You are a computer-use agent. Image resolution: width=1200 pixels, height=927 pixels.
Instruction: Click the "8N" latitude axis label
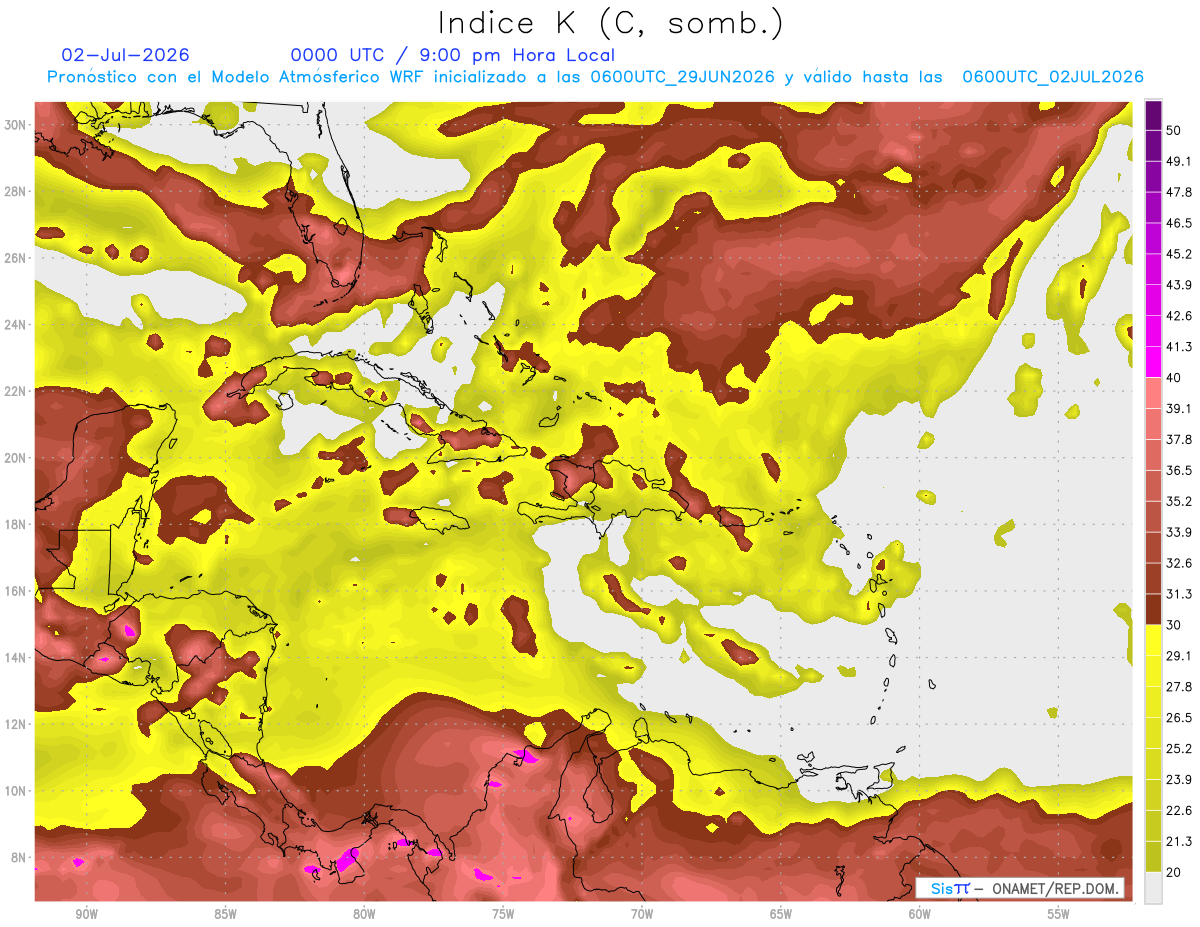[x=19, y=857]
